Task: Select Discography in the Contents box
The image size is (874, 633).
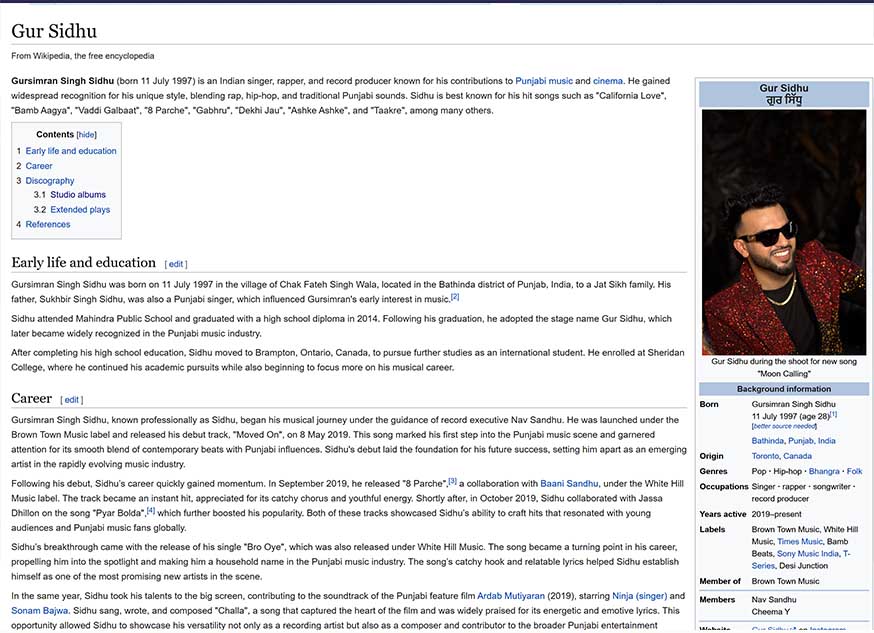Action: click(x=50, y=181)
